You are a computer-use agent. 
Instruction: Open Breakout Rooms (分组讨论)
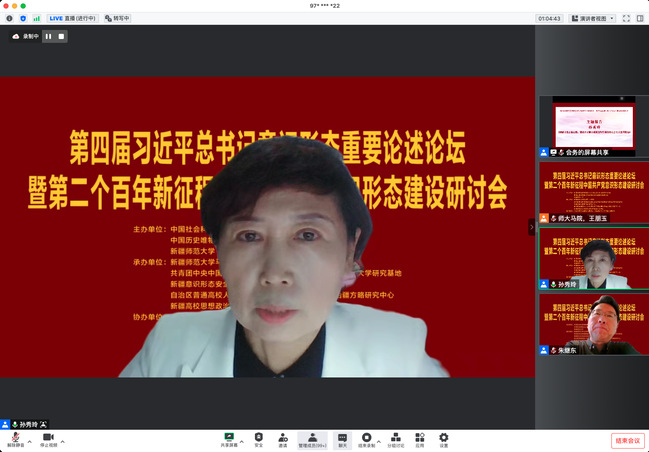[x=397, y=438]
